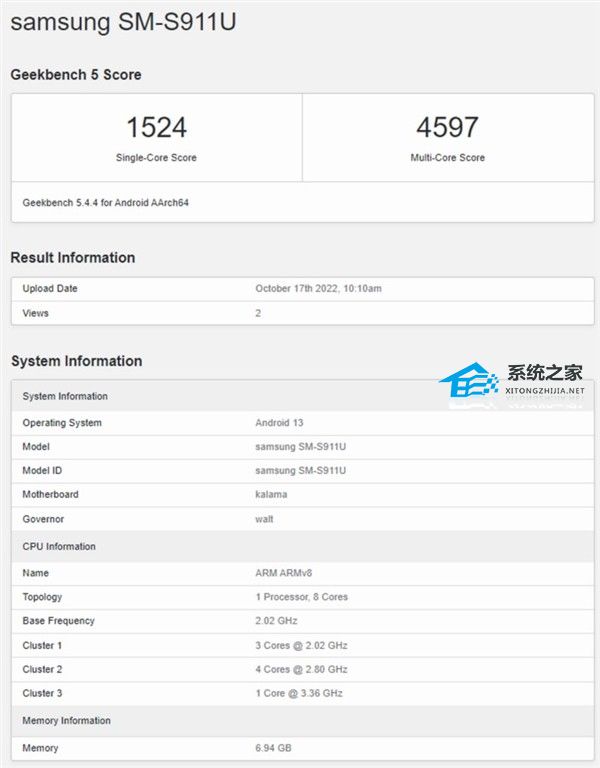600x768 pixels.
Task: Click the 'Cluster 1' row label
Action: tap(42, 646)
